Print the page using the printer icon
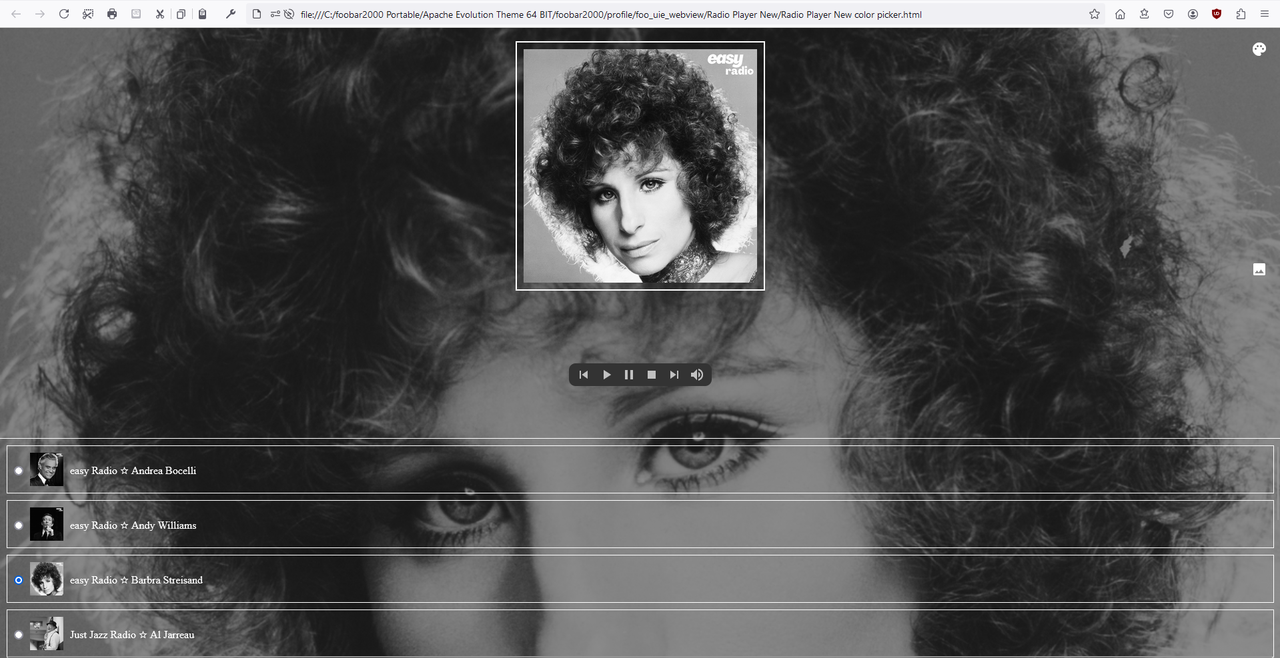Viewport: 1280px width, 658px height. 112,14
